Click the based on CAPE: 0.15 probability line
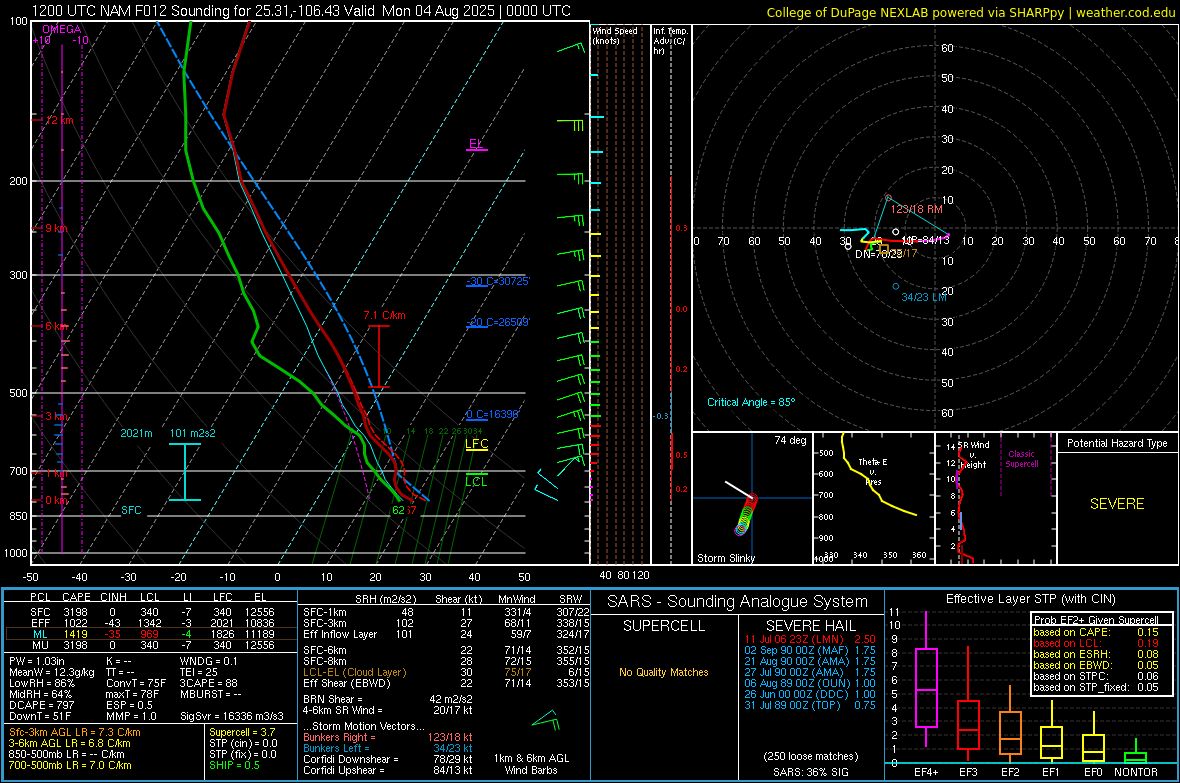The height and width of the screenshot is (783, 1180). point(1096,632)
